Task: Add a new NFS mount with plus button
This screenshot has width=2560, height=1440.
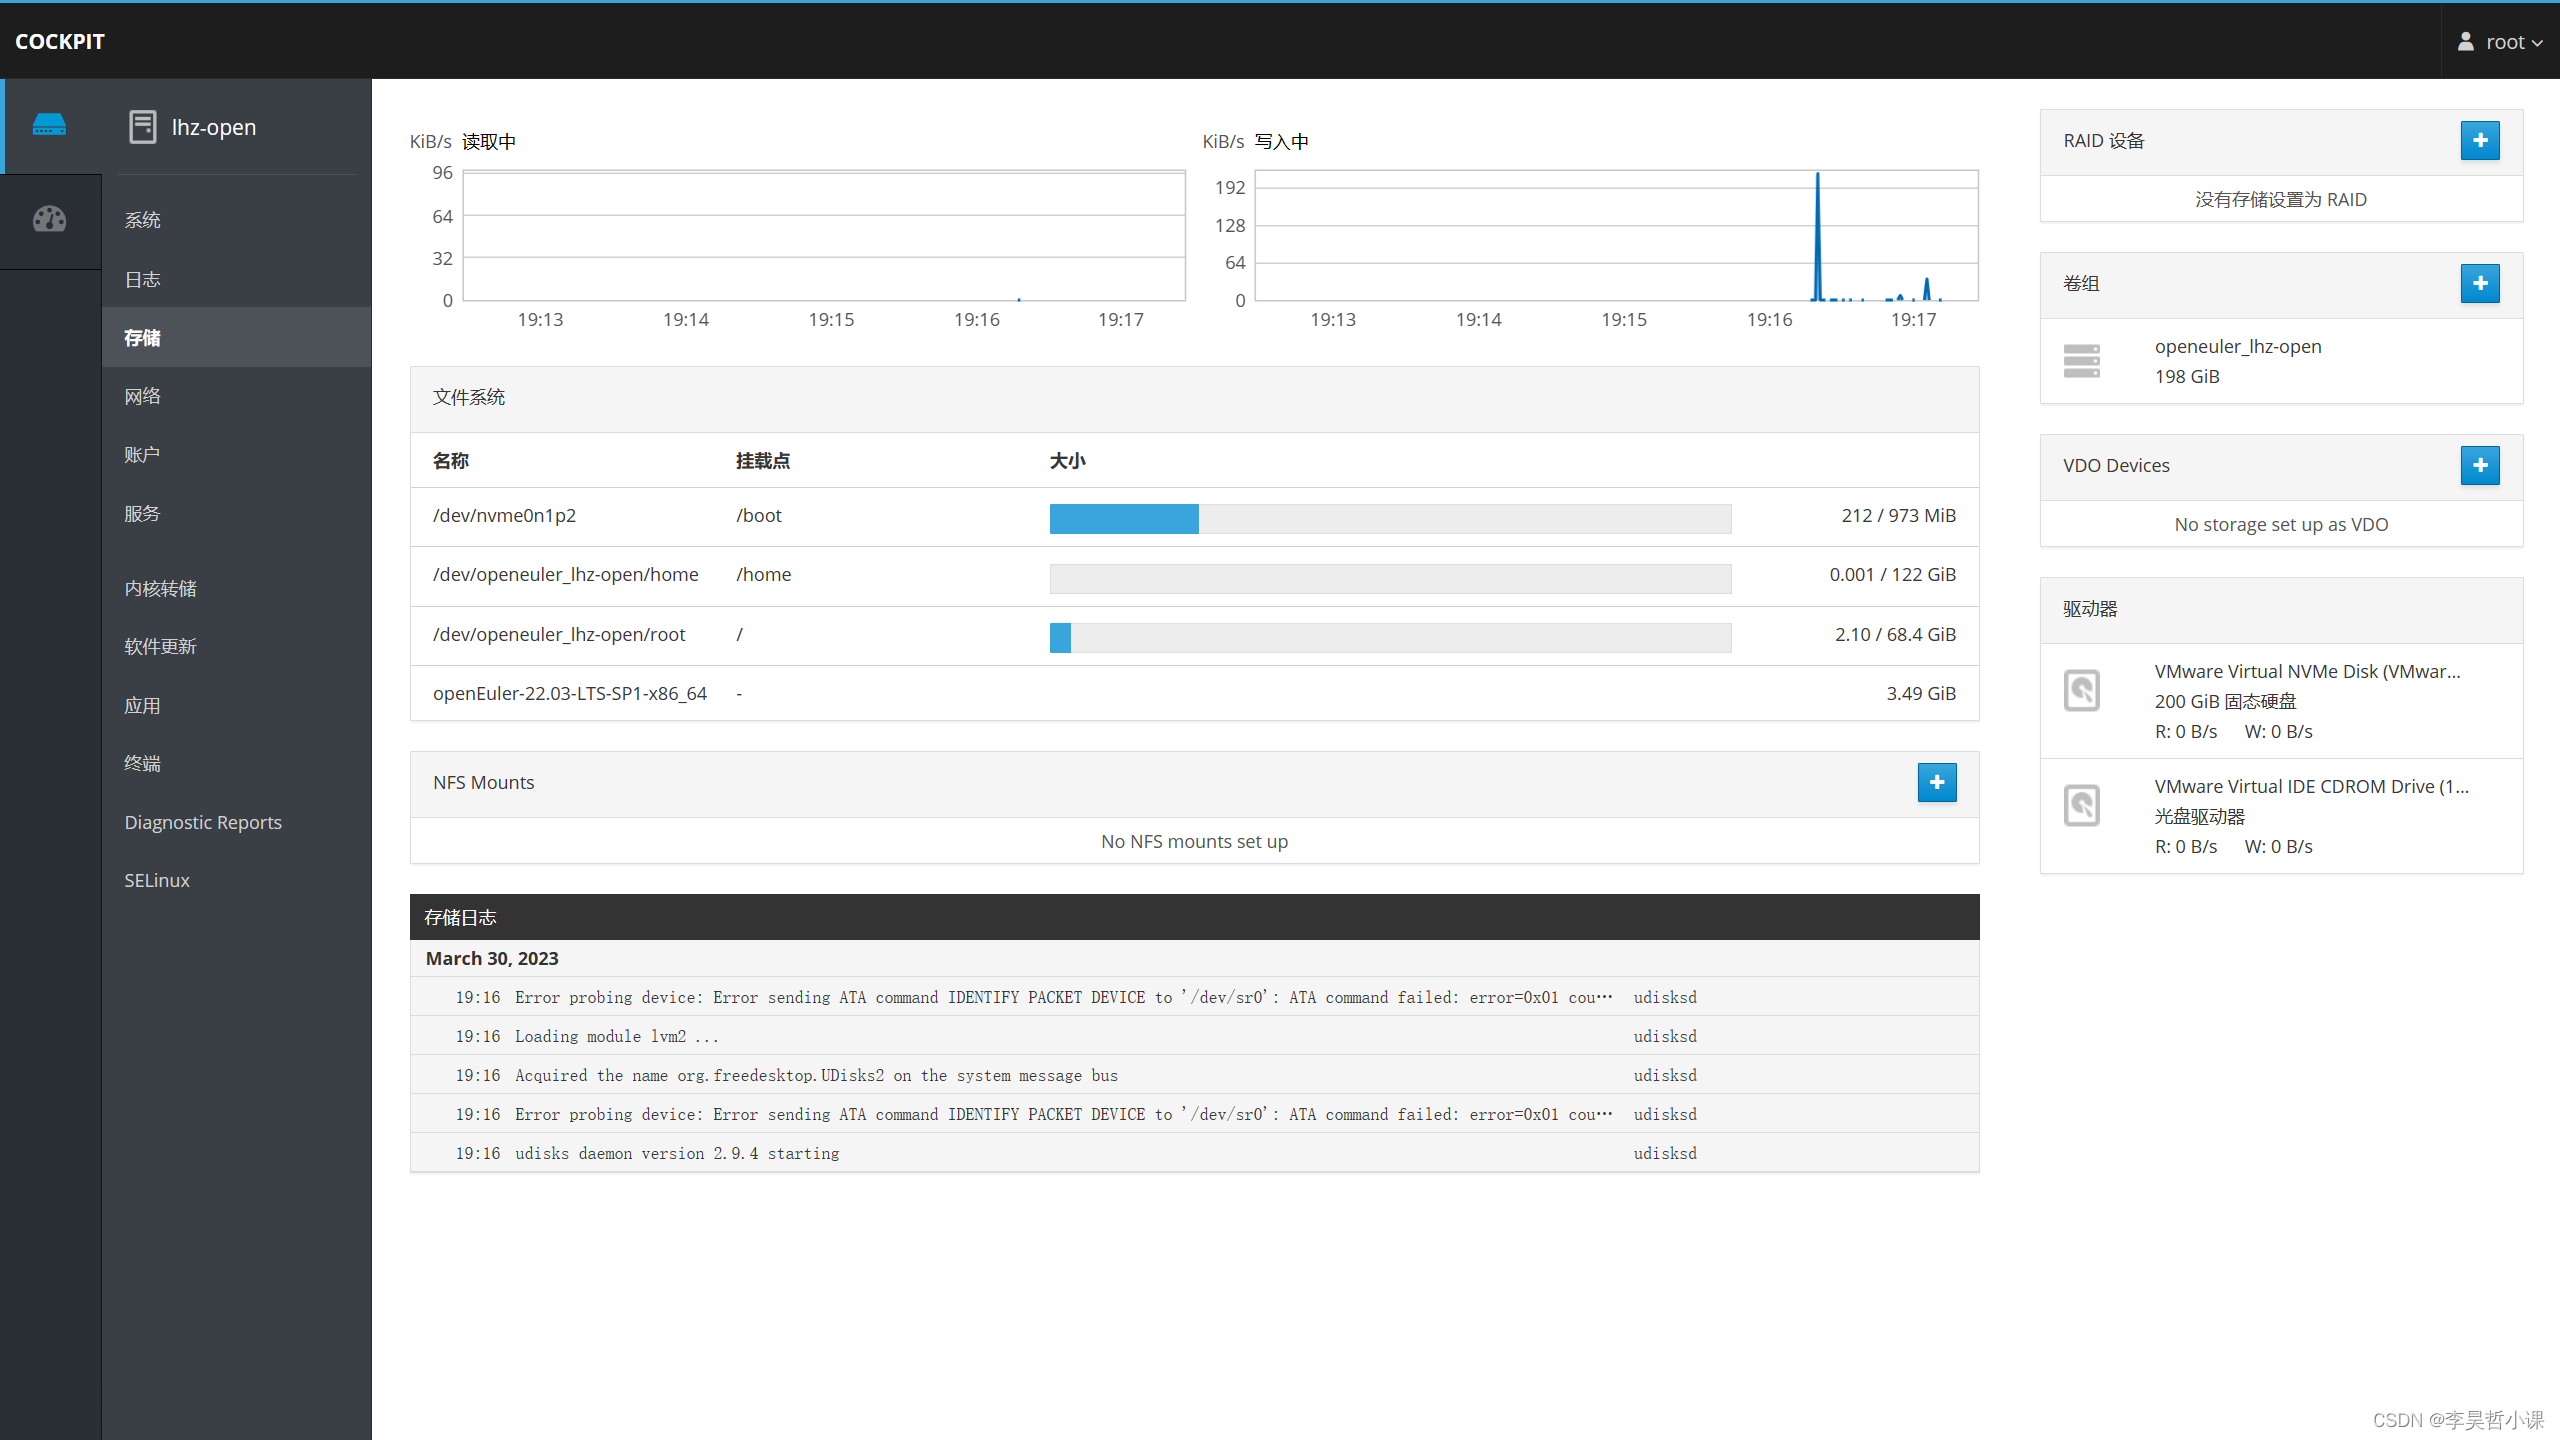Action: (1937, 783)
